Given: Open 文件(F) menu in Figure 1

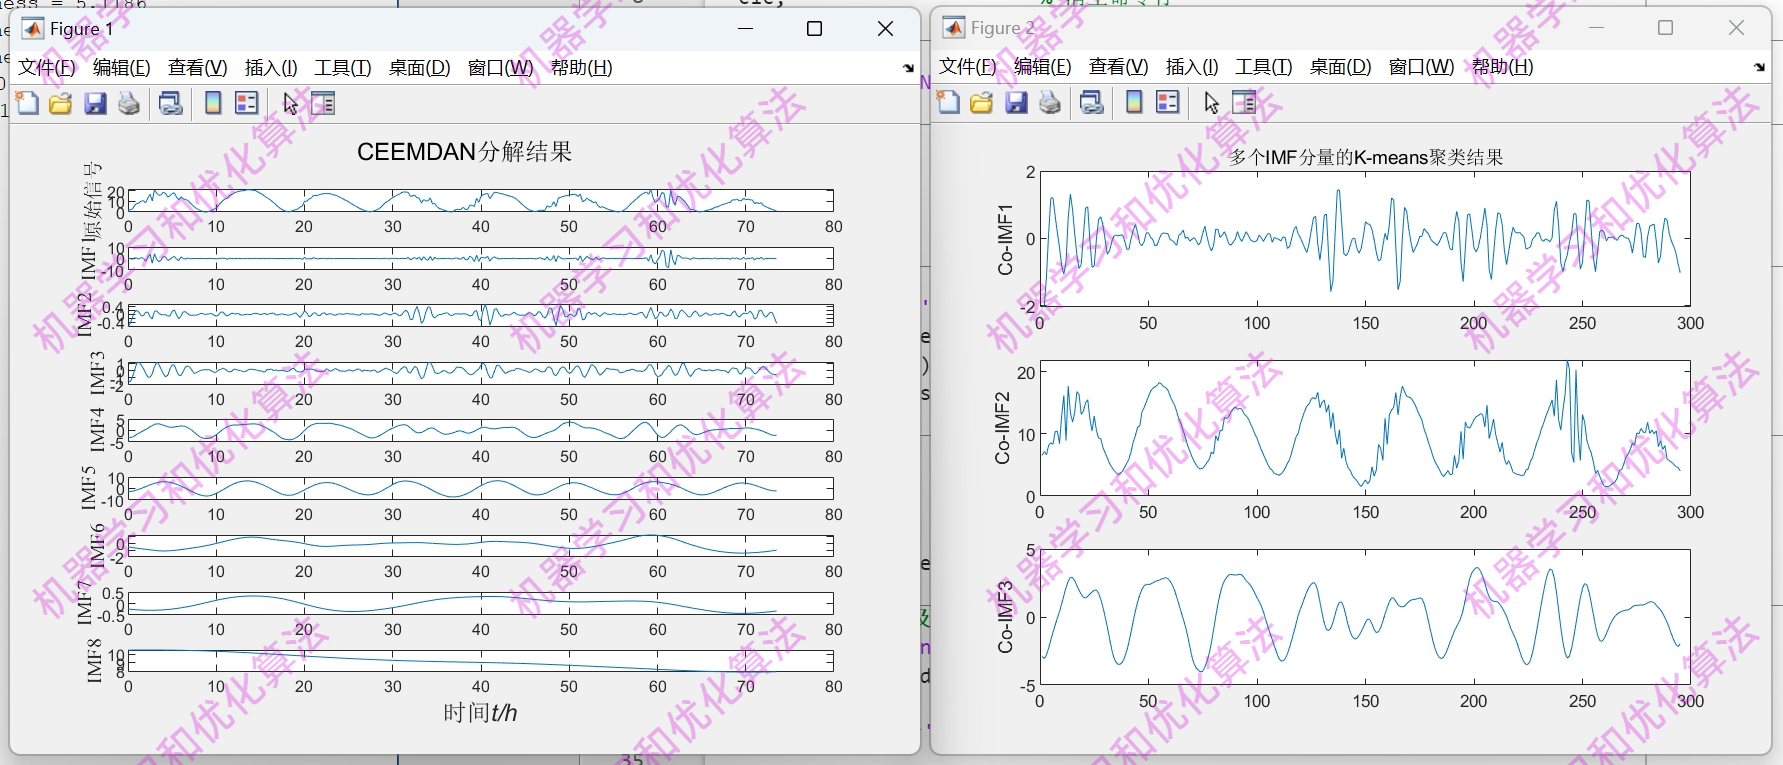Looking at the screenshot, I should (47, 68).
